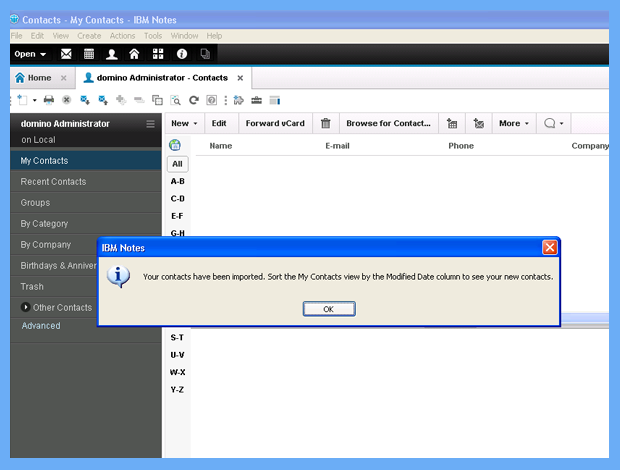Filter contacts by W-X
Viewport: 620px width, 470px height.
(178, 372)
